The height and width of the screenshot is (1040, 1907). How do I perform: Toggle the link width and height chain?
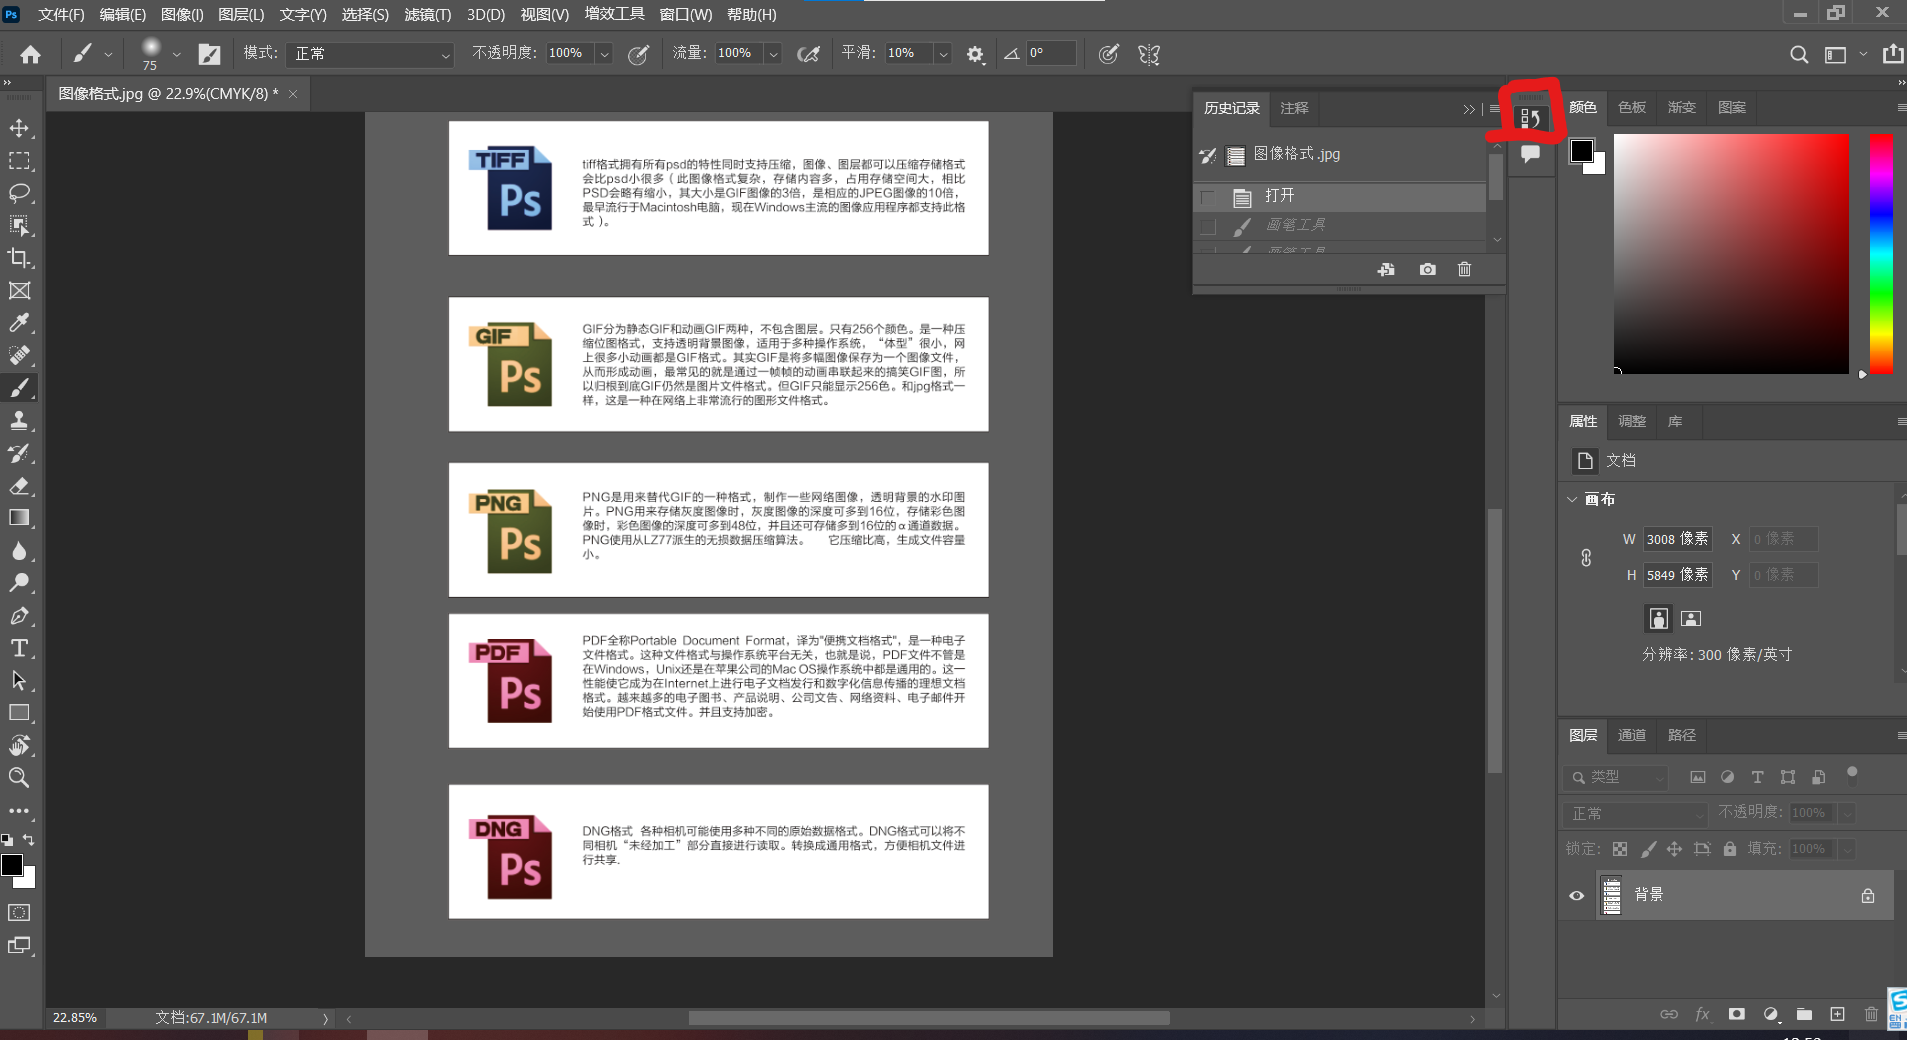[x=1586, y=558]
